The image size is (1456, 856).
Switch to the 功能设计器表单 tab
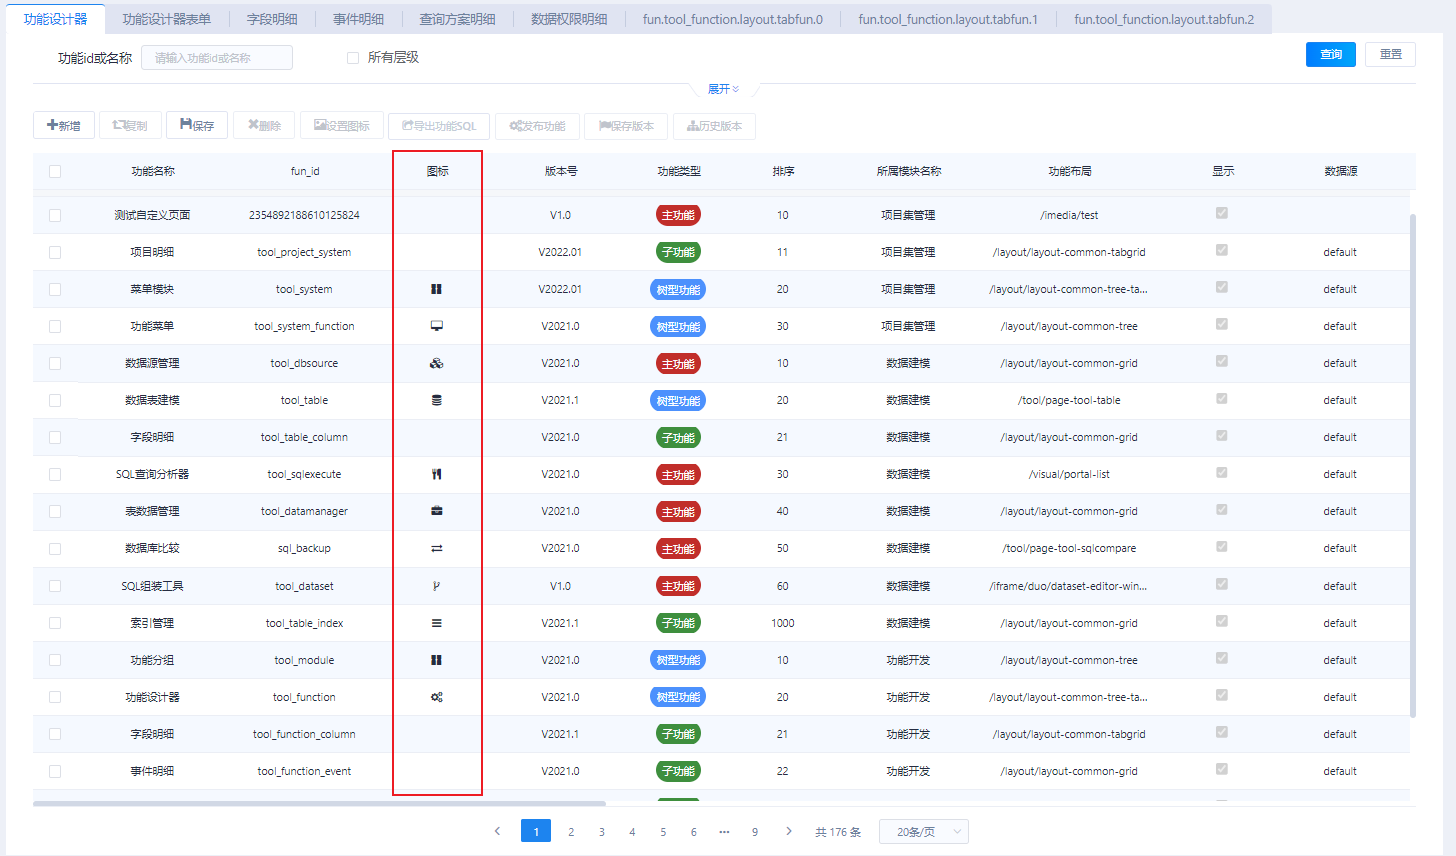(167, 19)
